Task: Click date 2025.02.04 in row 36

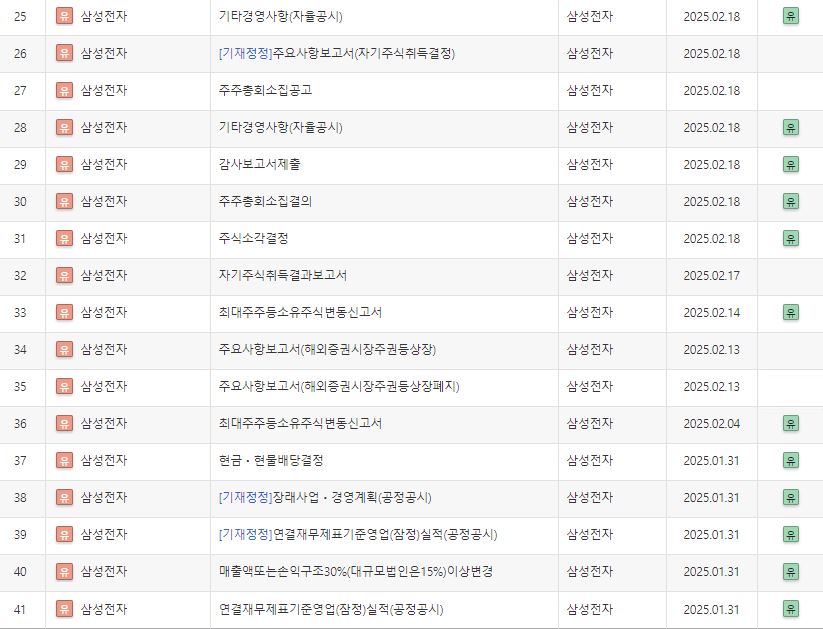Action: tap(712, 423)
